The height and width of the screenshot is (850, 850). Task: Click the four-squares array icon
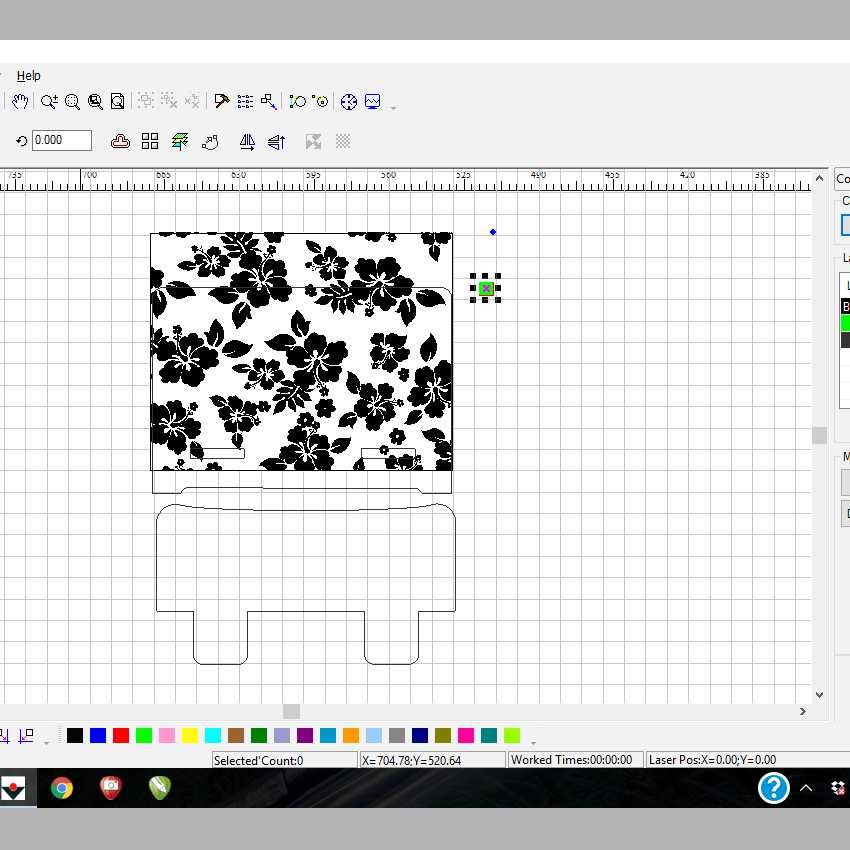pos(150,141)
